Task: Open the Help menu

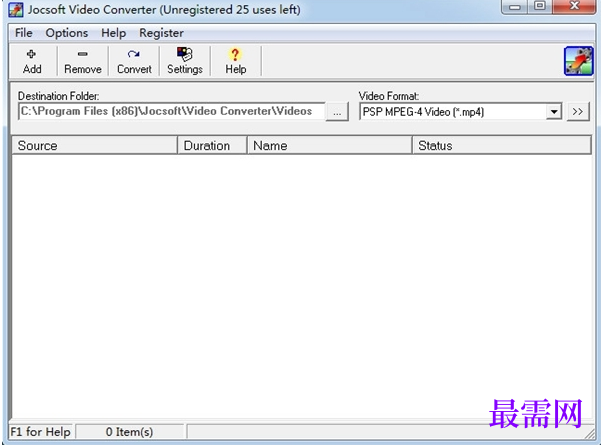Action: [x=113, y=33]
